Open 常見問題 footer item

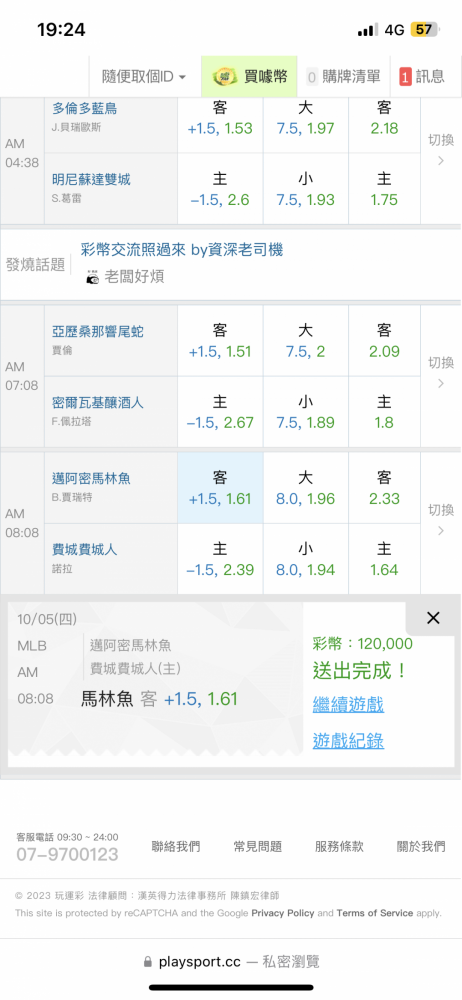click(258, 847)
